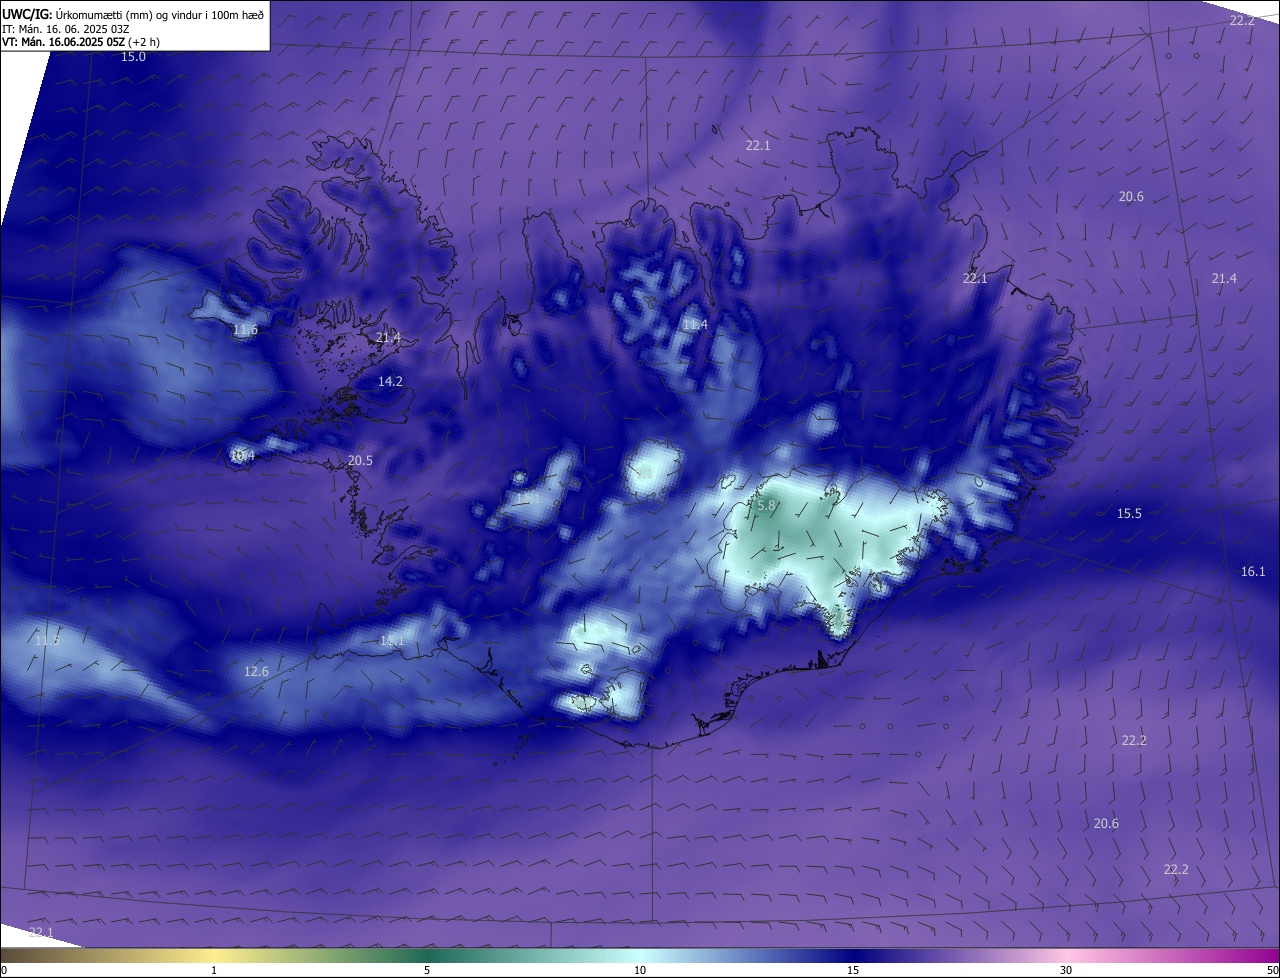Click the 11.4 value label on the map

[x=695, y=325]
